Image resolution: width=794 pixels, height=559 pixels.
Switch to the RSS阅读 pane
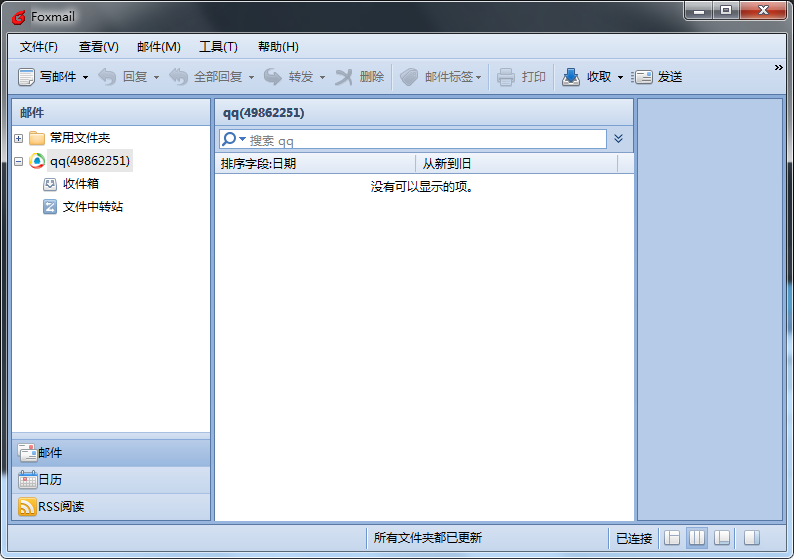click(x=111, y=506)
